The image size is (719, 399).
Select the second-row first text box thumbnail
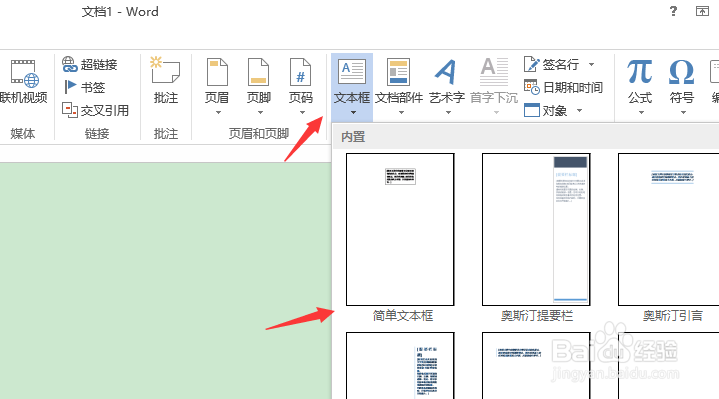(400, 366)
